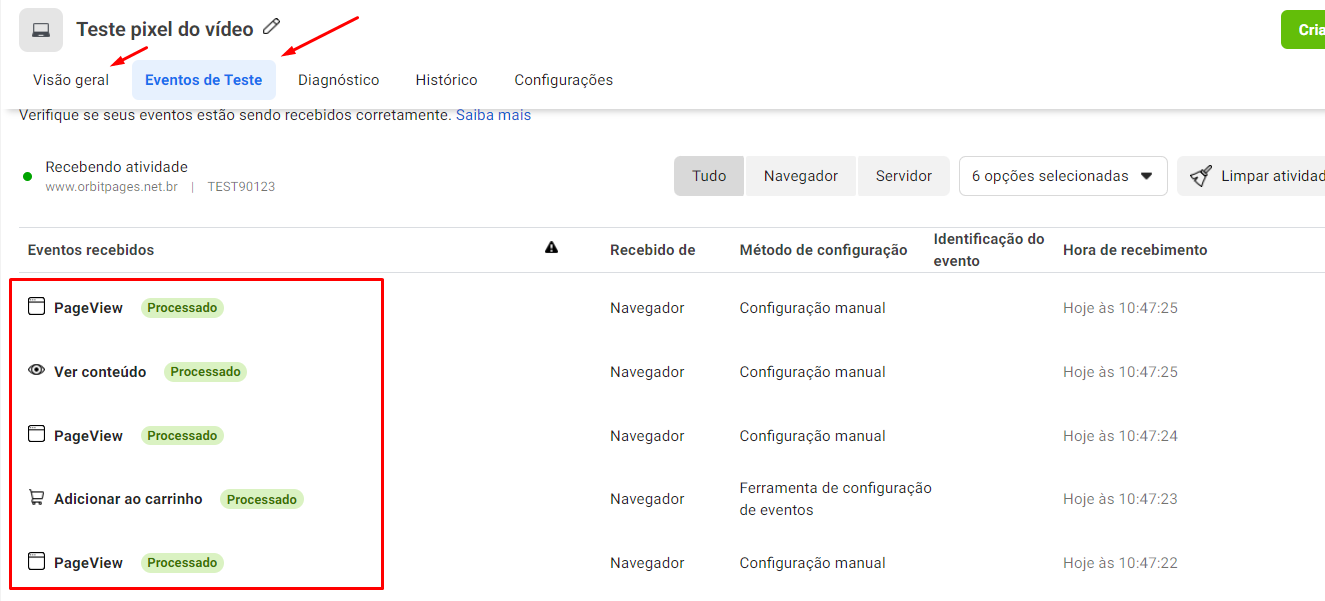
Task: Click the warning triangle column icon
Action: pos(551,248)
